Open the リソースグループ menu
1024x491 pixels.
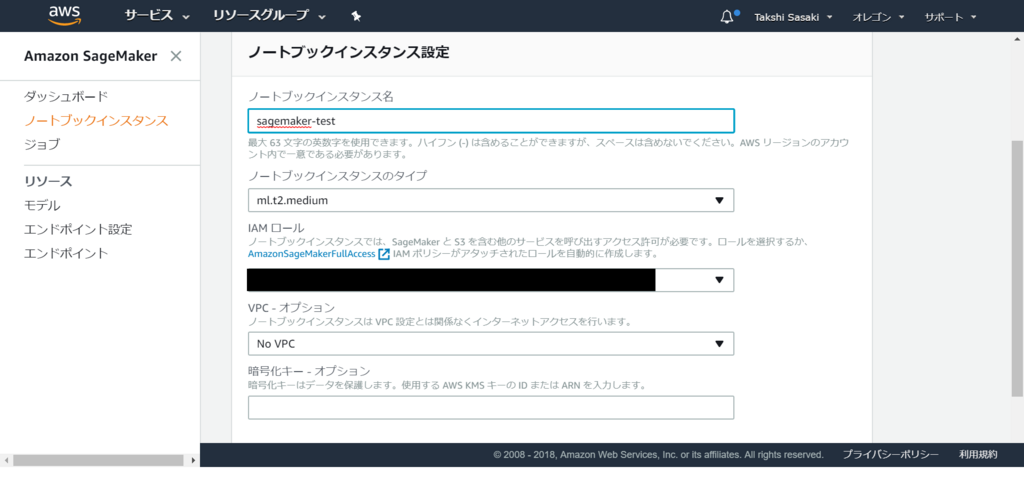click(x=269, y=16)
